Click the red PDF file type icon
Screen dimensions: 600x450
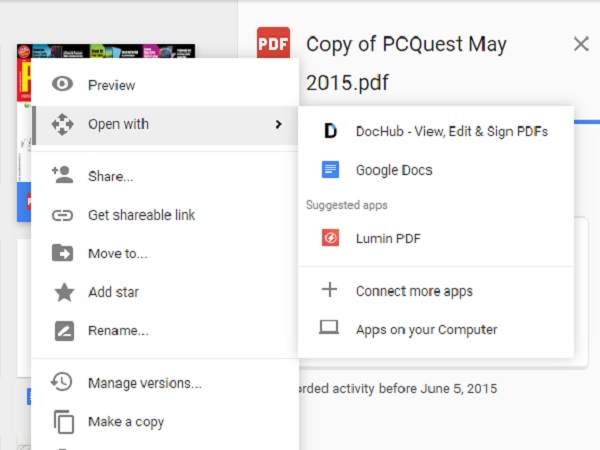point(273,42)
